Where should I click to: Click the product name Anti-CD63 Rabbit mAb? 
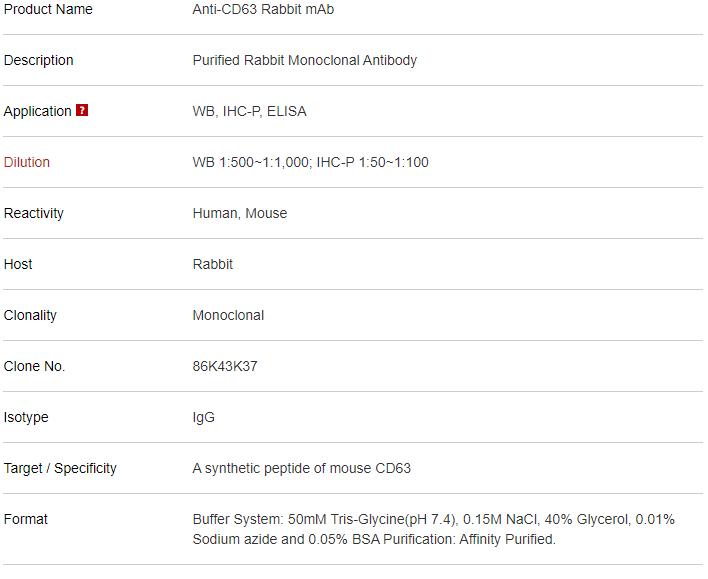(x=263, y=9)
